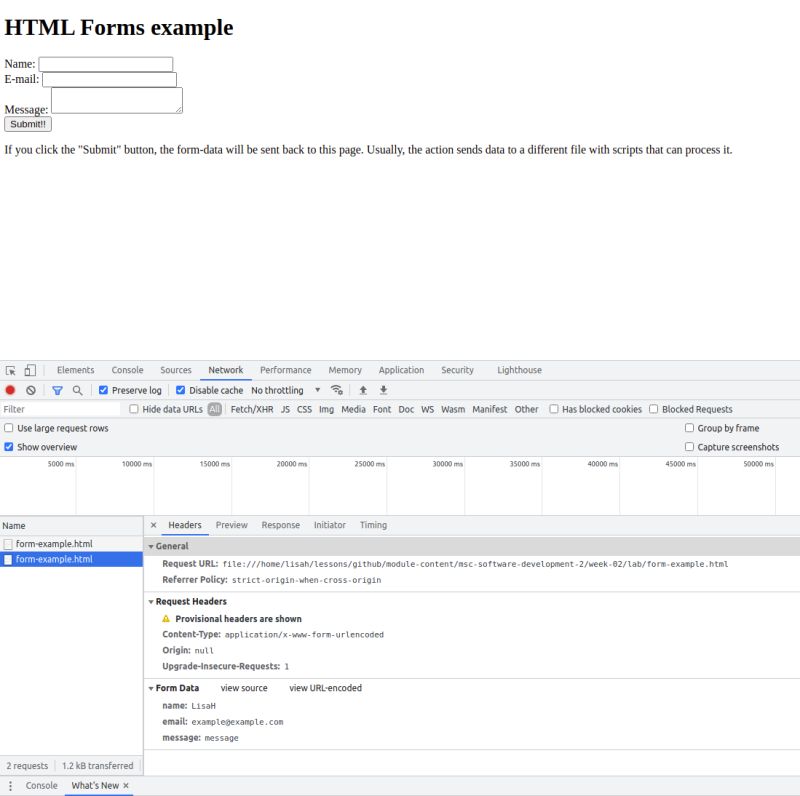Uncheck the Preserve log checkbox
800x796 pixels.
click(103, 390)
